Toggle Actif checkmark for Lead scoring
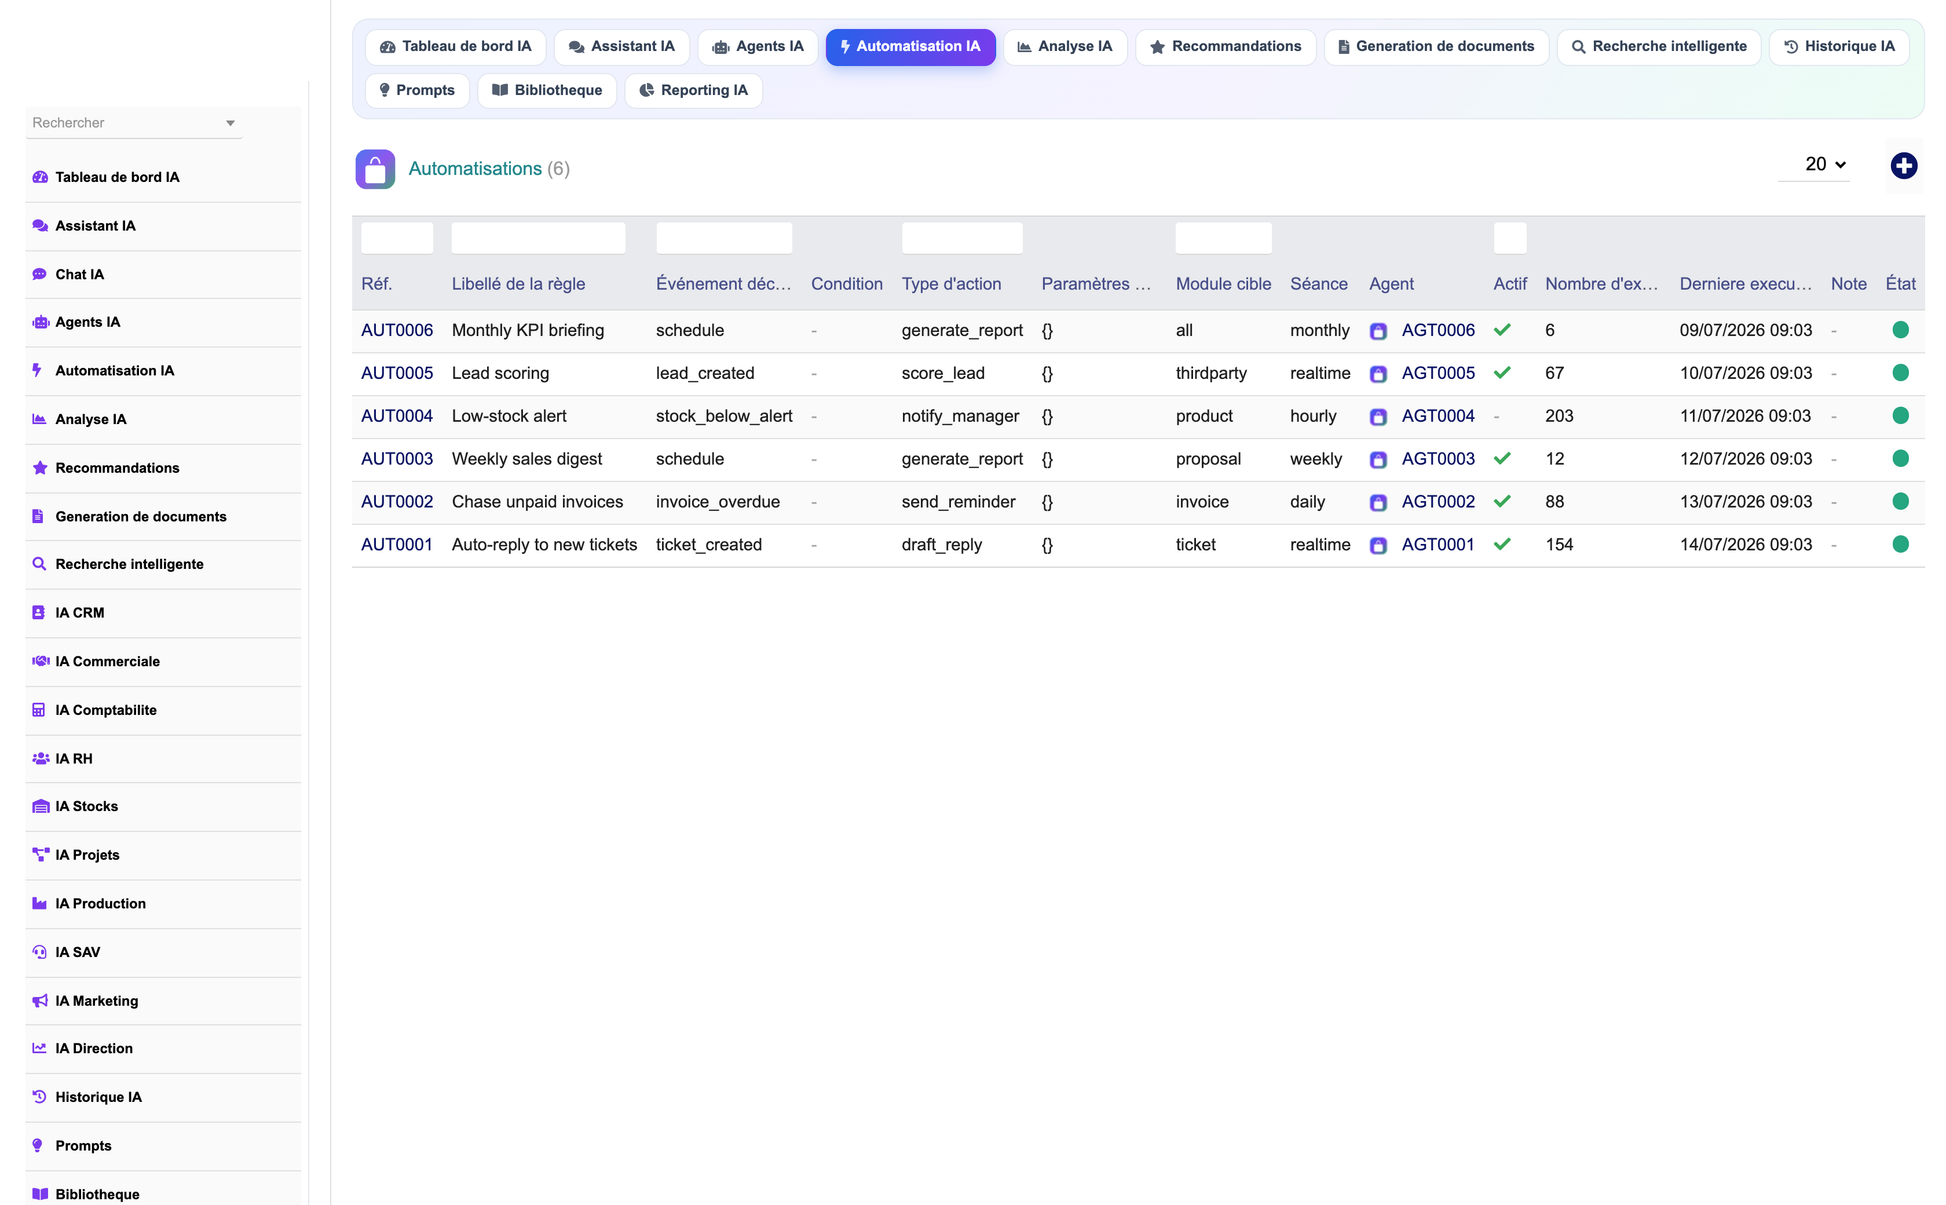The height and width of the screenshot is (1205, 1946). click(1502, 373)
